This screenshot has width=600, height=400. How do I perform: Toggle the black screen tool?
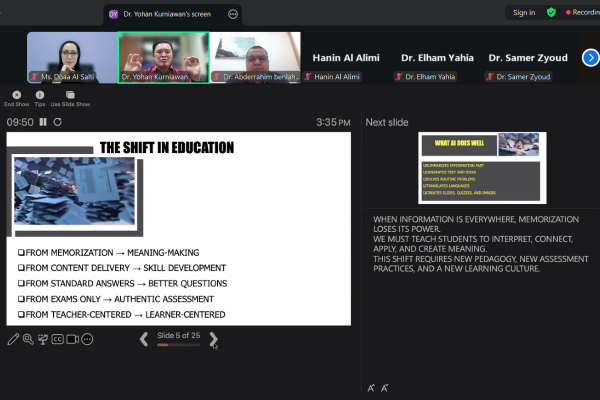click(x=42, y=339)
